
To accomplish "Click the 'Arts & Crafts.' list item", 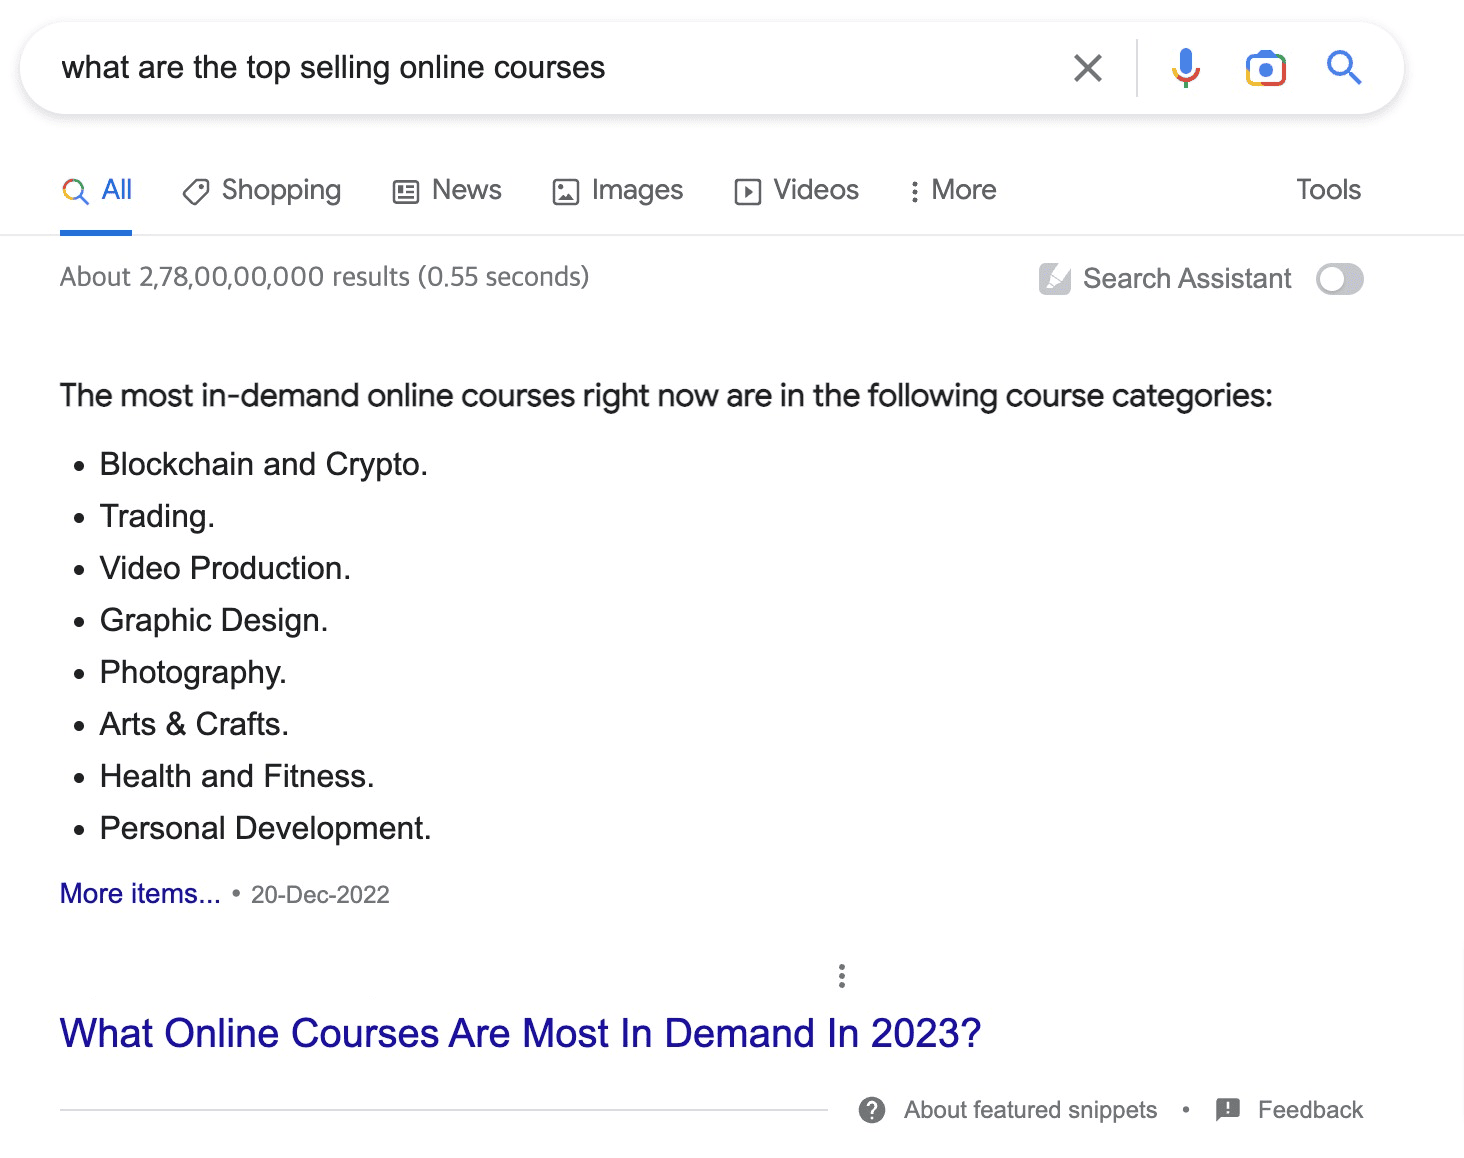I will pos(194,724).
